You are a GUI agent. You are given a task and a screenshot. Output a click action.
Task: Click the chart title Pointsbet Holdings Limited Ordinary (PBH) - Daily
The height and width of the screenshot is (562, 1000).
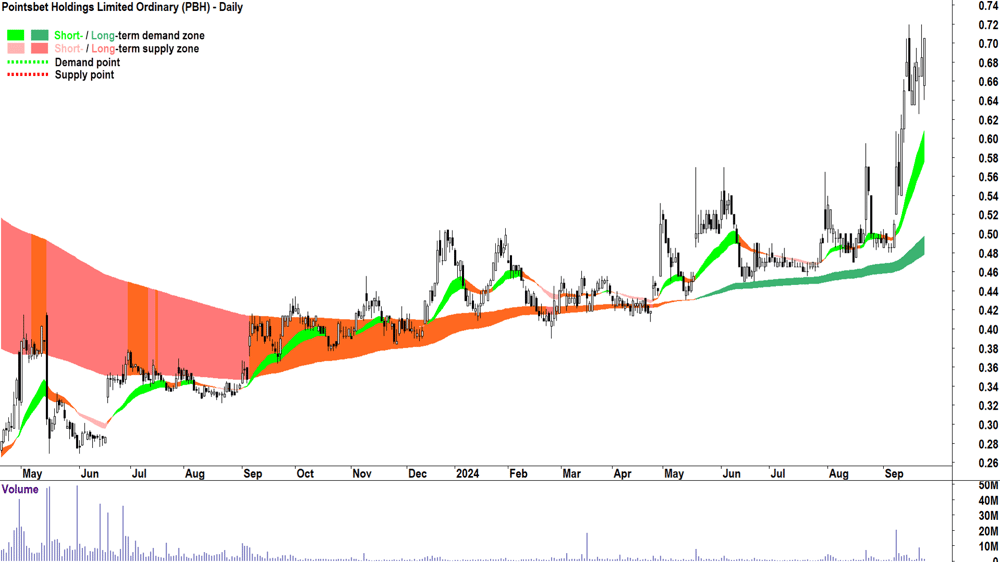[x=122, y=8]
